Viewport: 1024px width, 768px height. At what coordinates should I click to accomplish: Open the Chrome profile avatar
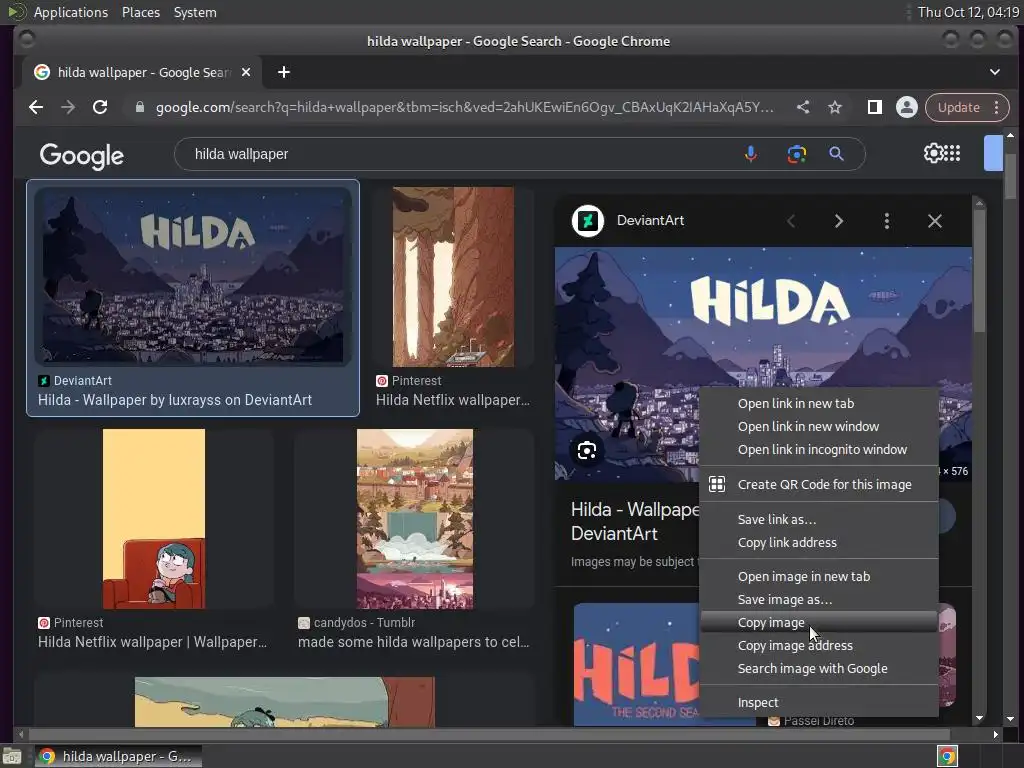[x=906, y=107]
